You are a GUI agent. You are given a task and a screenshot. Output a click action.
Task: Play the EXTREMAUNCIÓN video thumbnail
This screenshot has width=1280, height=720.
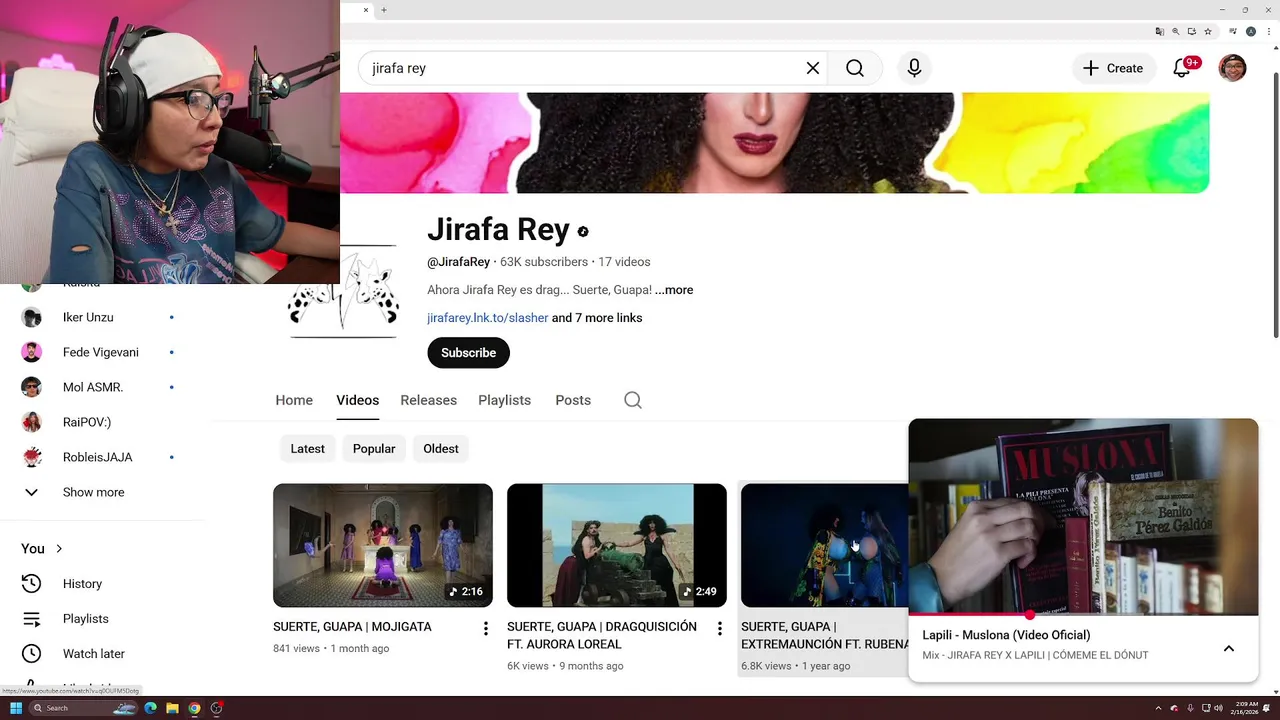tap(824, 545)
